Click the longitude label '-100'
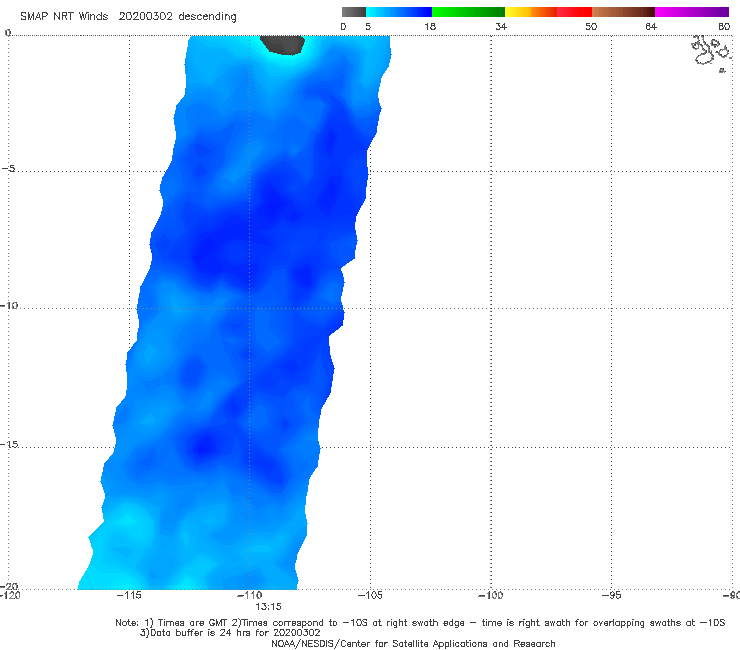740x650 pixels. click(x=490, y=595)
